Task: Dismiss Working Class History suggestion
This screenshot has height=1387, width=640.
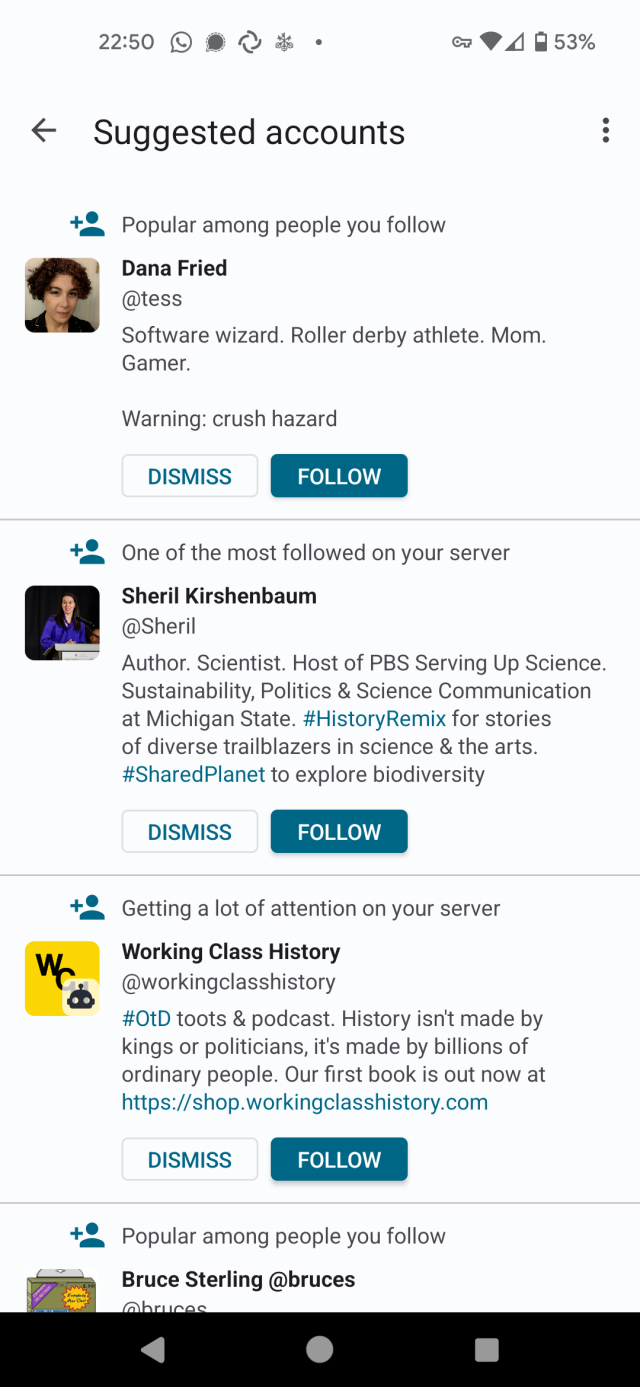Action: click(x=190, y=1160)
